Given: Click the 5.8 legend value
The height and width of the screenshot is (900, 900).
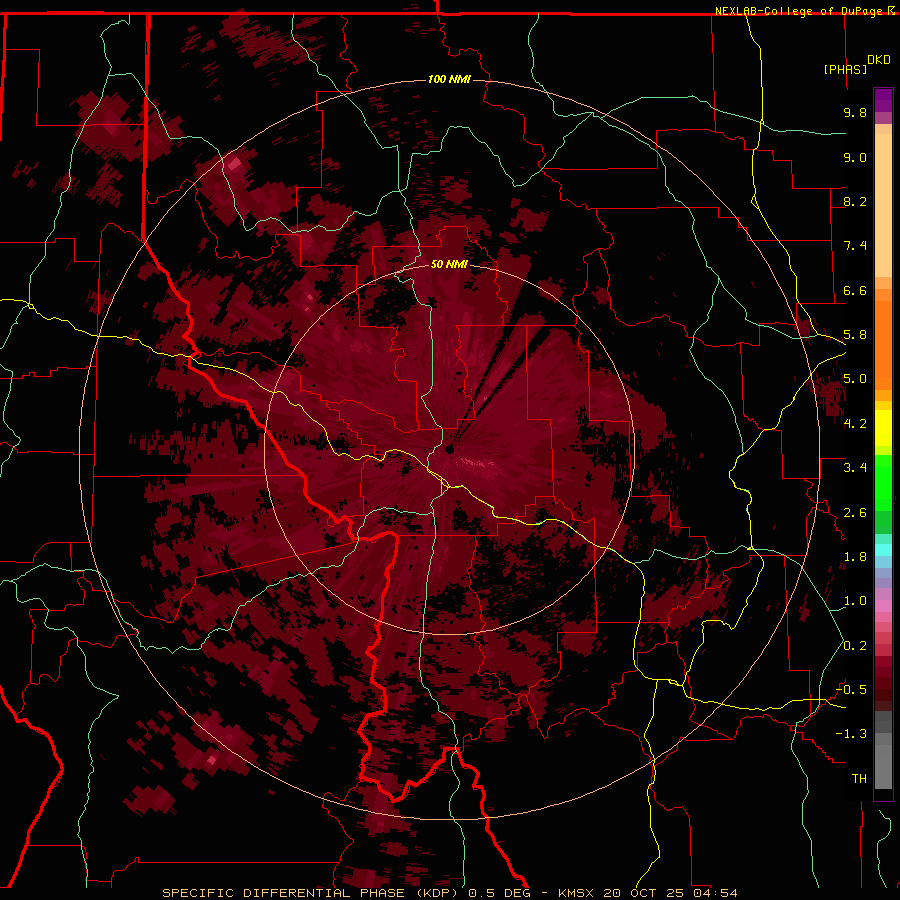Looking at the screenshot, I should click(855, 335).
